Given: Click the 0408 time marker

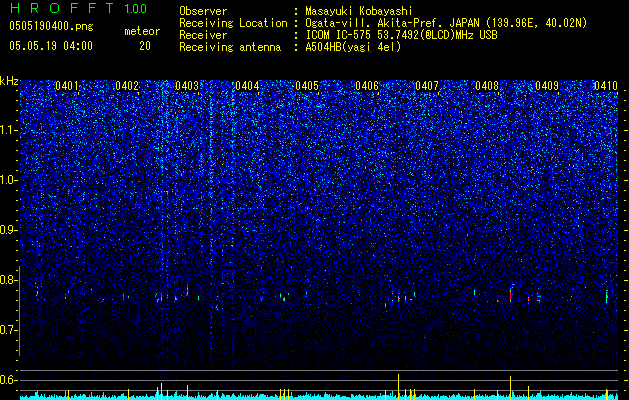Looking at the screenshot, I should (x=487, y=85).
